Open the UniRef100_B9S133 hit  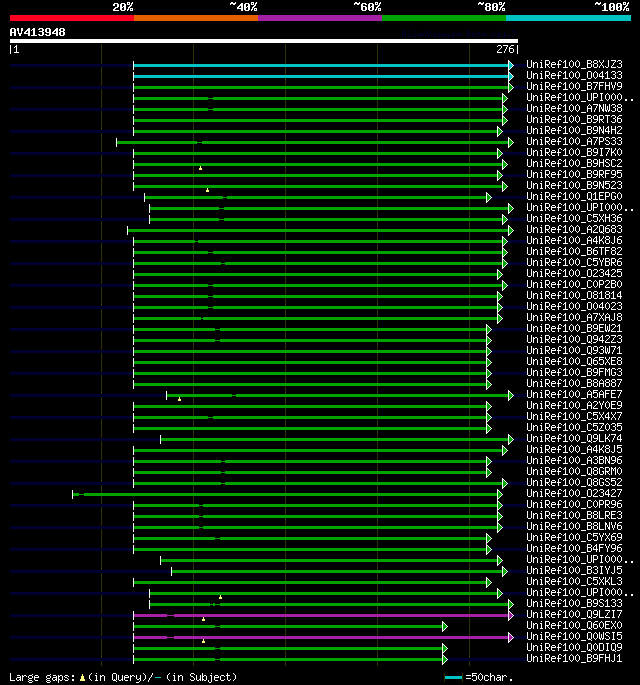pos(574,603)
